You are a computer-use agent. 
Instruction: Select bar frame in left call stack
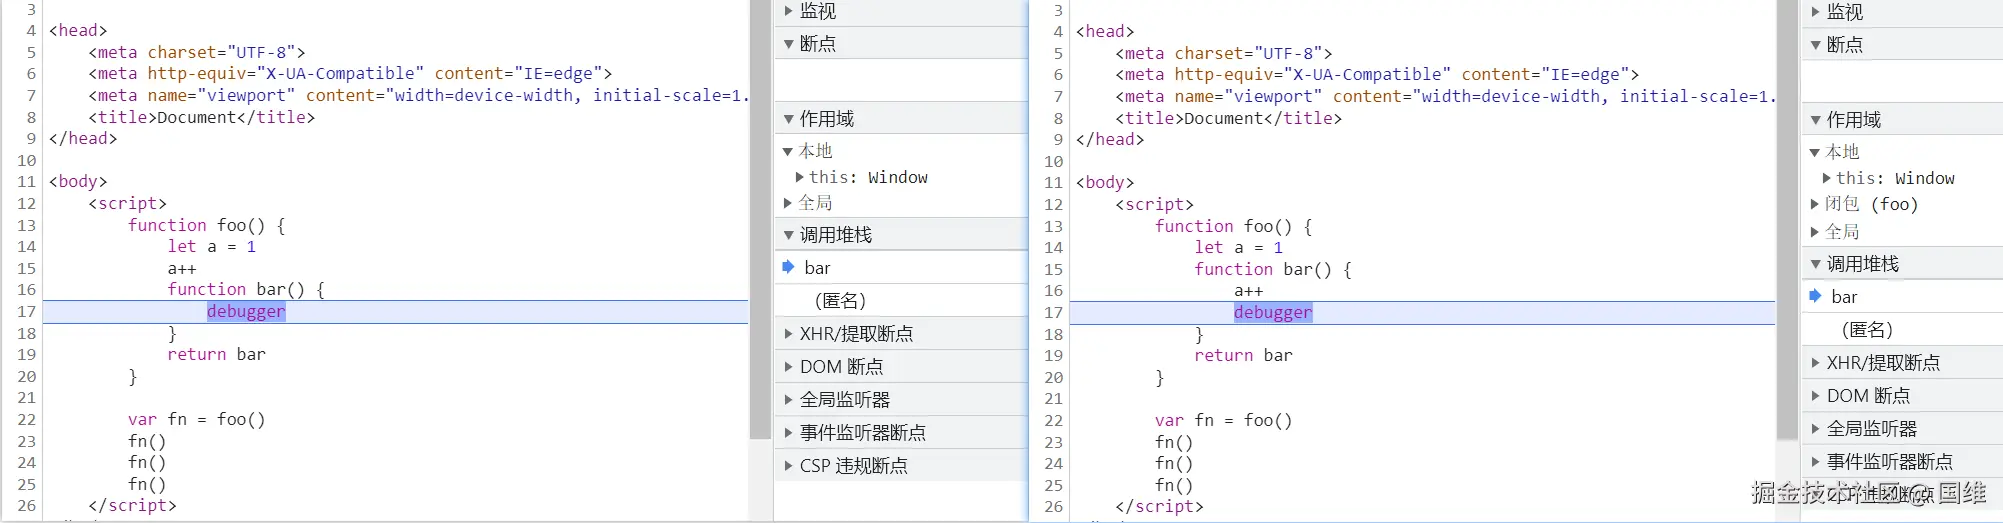click(x=901, y=268)
